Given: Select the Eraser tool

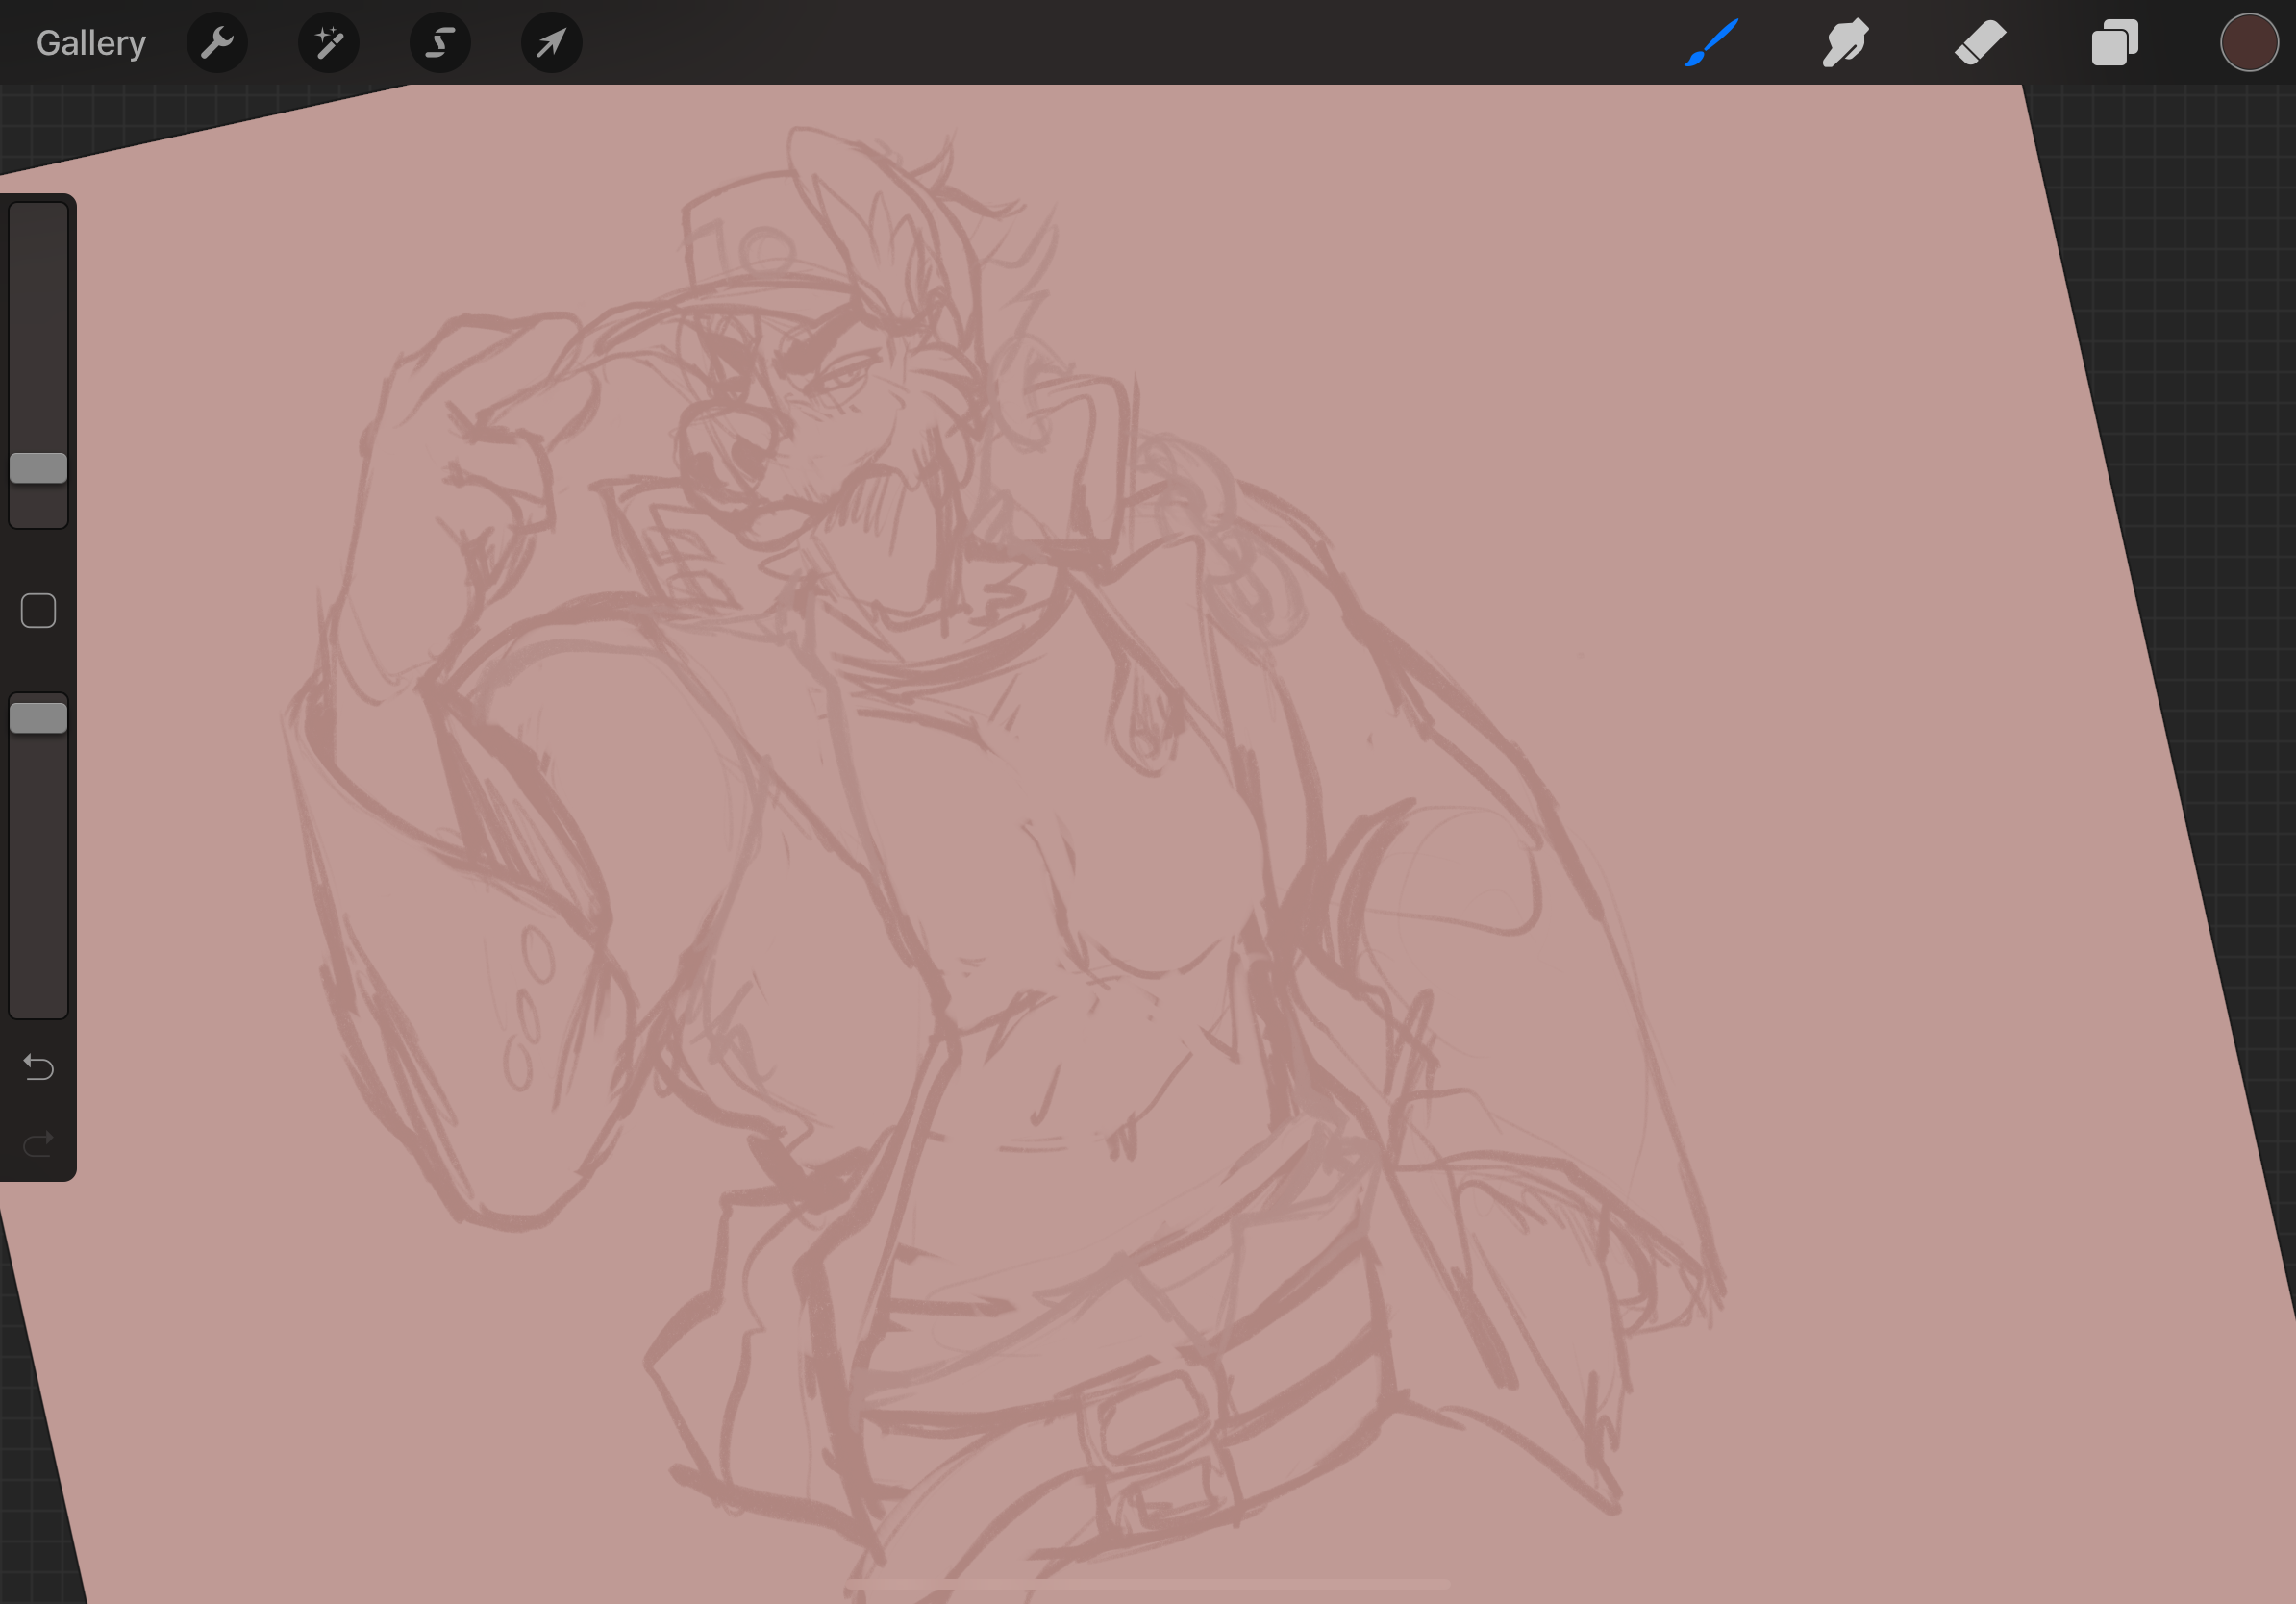Looking at the screenshot, I should click(1980, 43).
